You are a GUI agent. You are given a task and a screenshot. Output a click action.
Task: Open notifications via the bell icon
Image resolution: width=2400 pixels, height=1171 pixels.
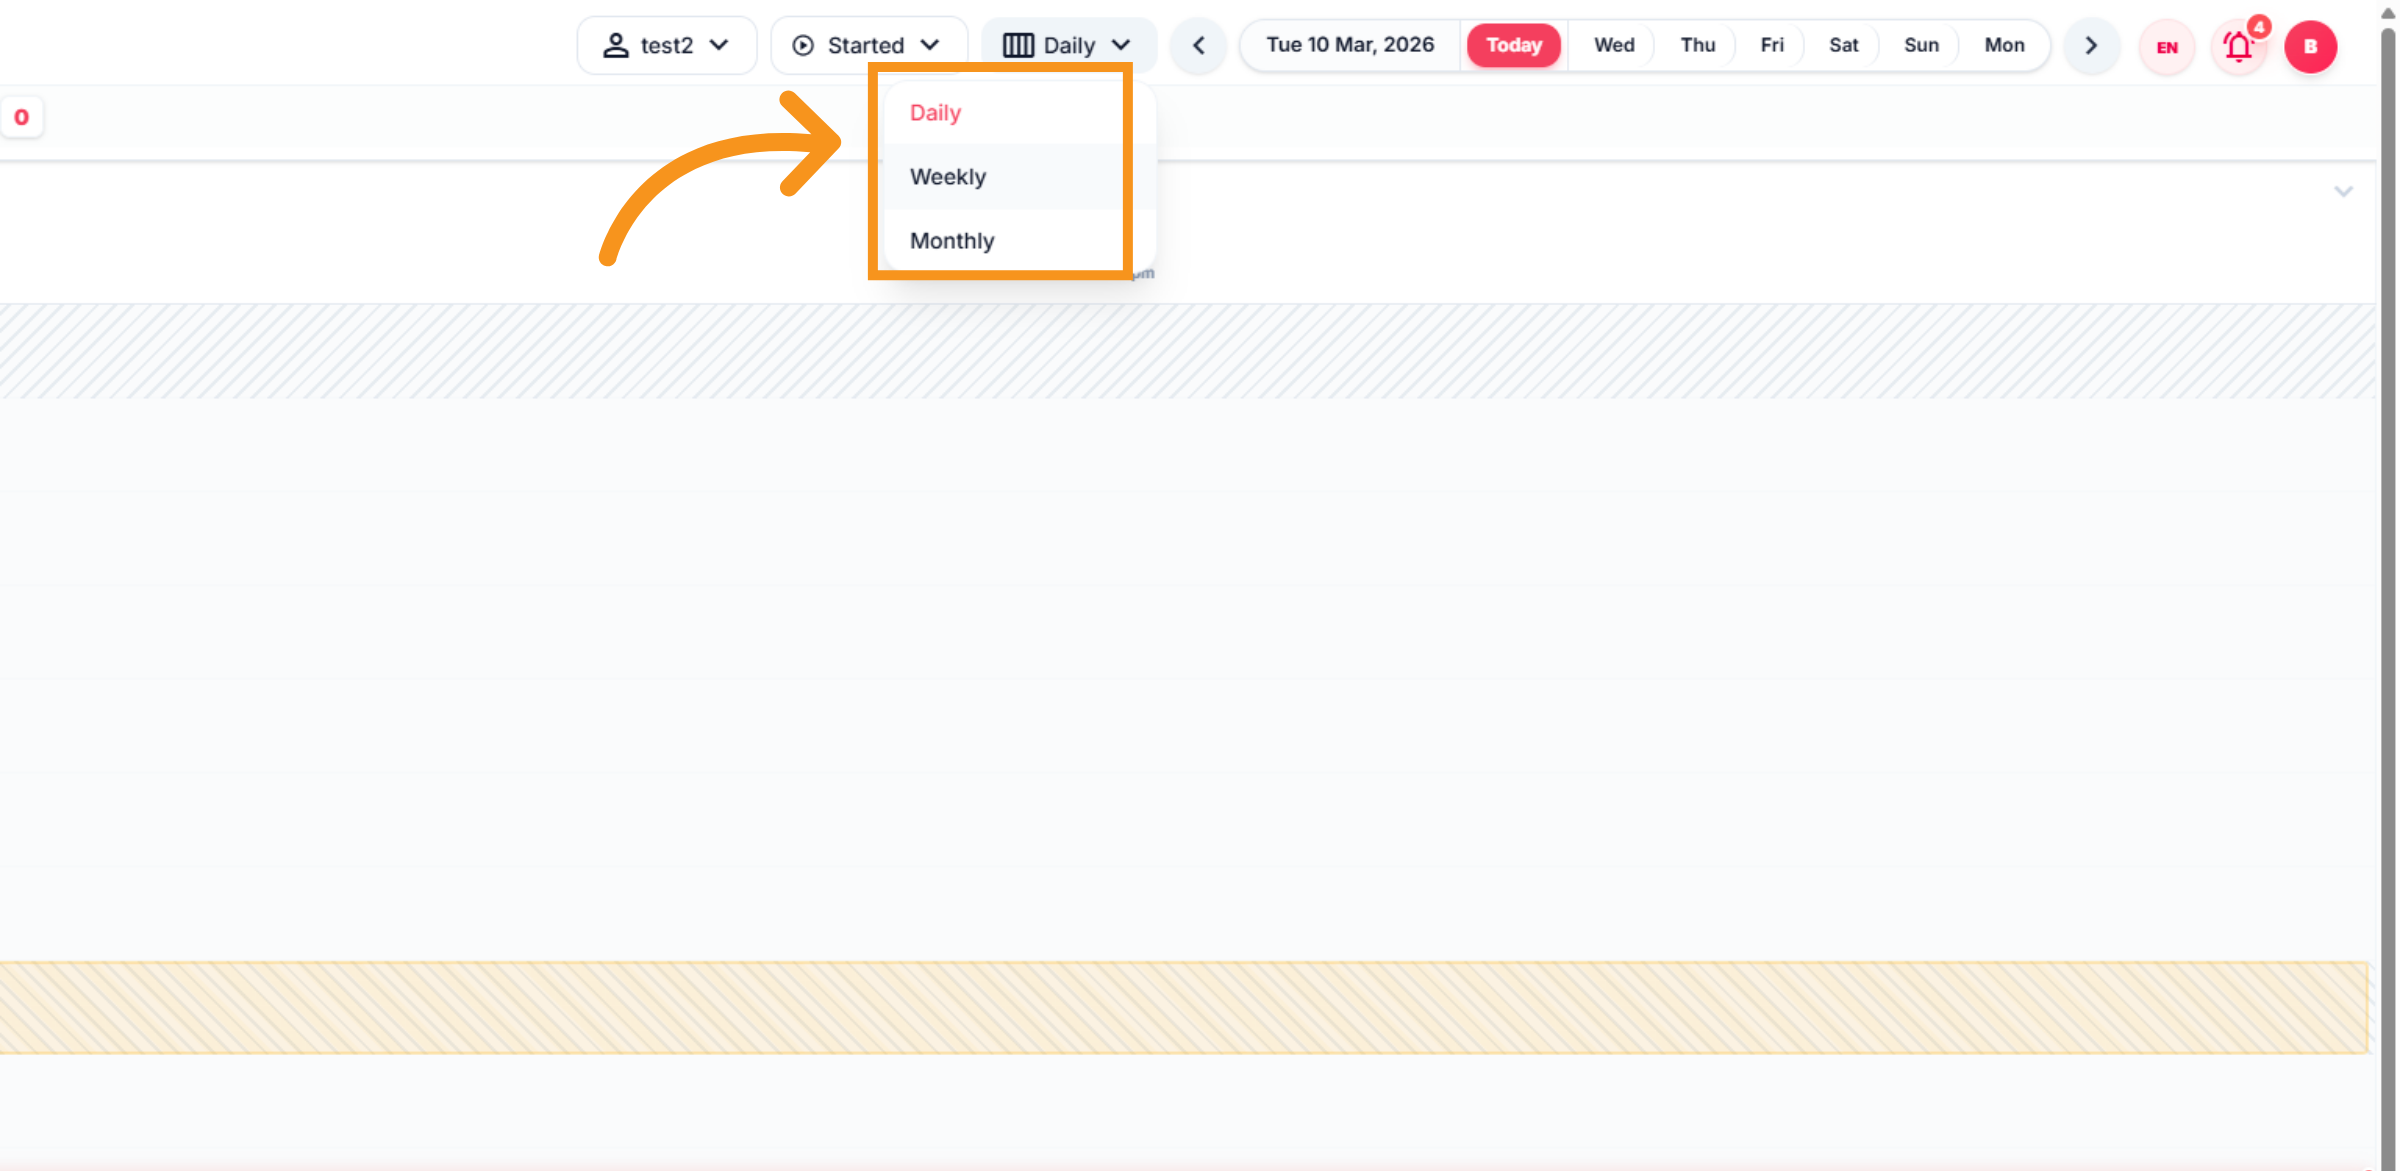(2238, 47)
